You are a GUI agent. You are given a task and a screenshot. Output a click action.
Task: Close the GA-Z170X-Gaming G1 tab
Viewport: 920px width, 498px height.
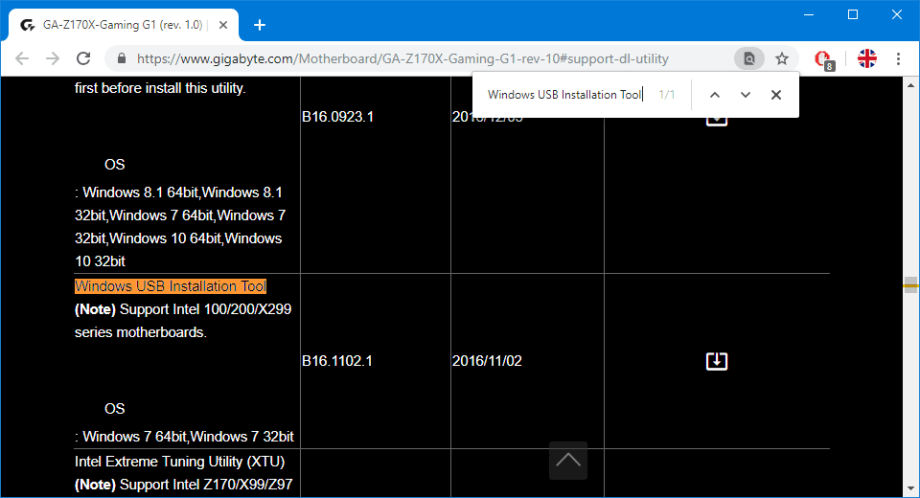(227, 25)
